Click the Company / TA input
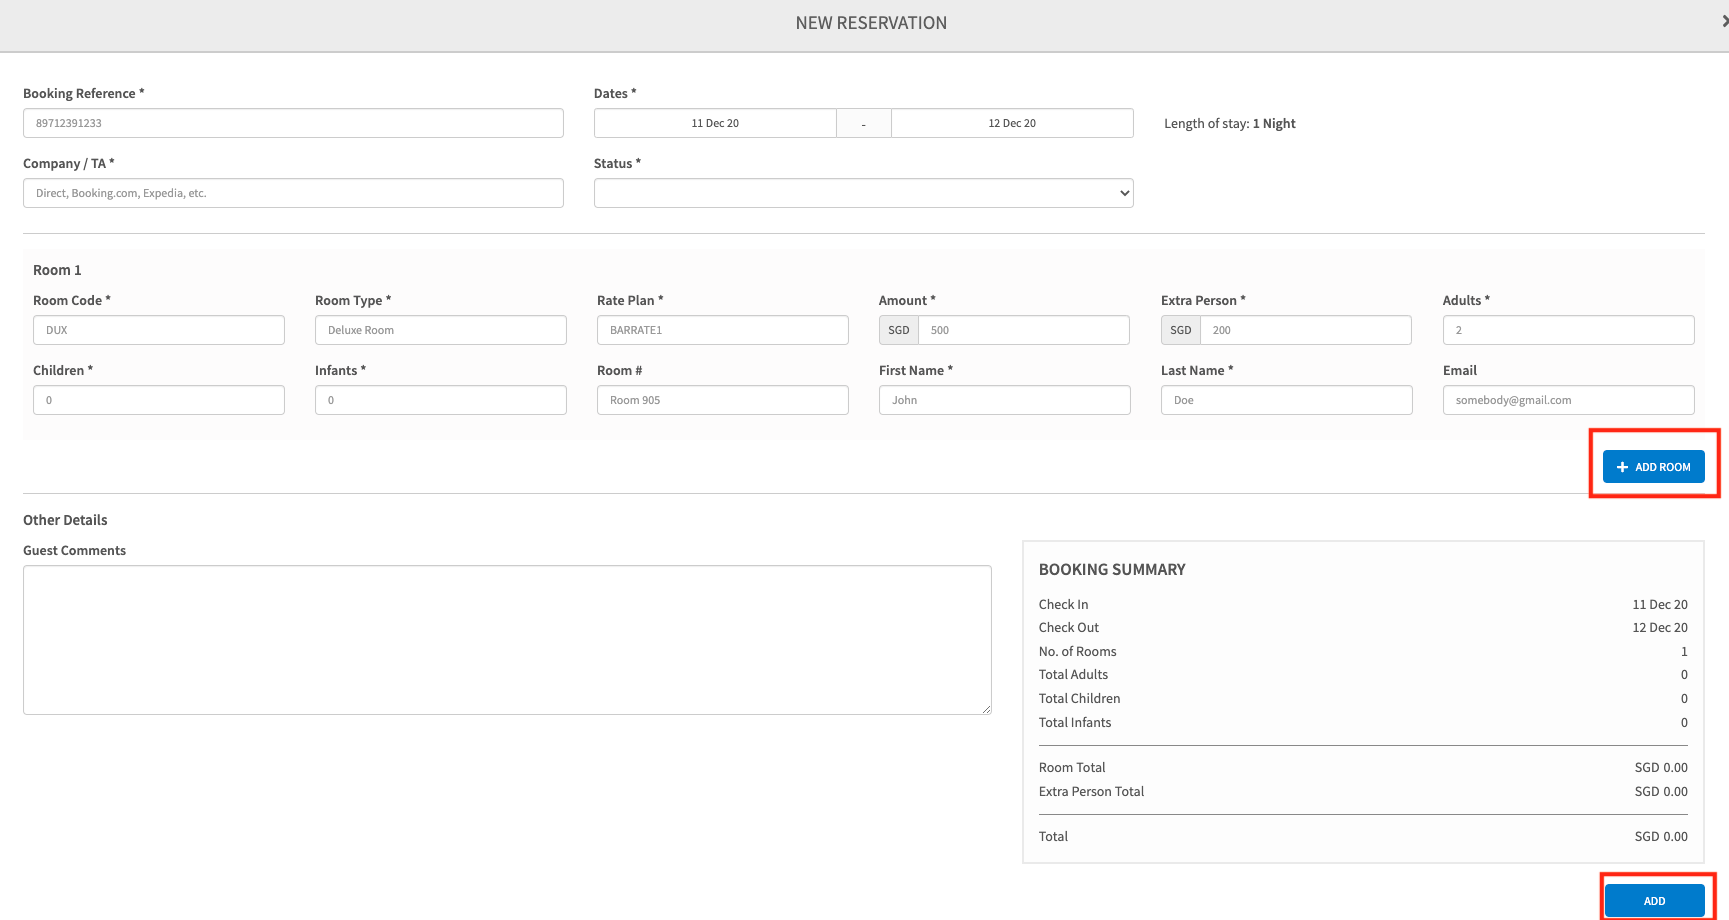This screenshot has width=1729, height=920. [293, 193]
